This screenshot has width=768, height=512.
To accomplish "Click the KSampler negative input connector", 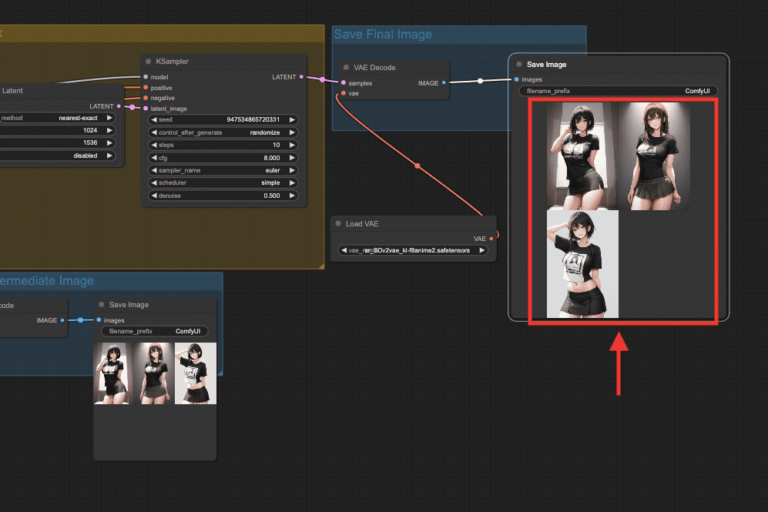I will pos(146,98).
